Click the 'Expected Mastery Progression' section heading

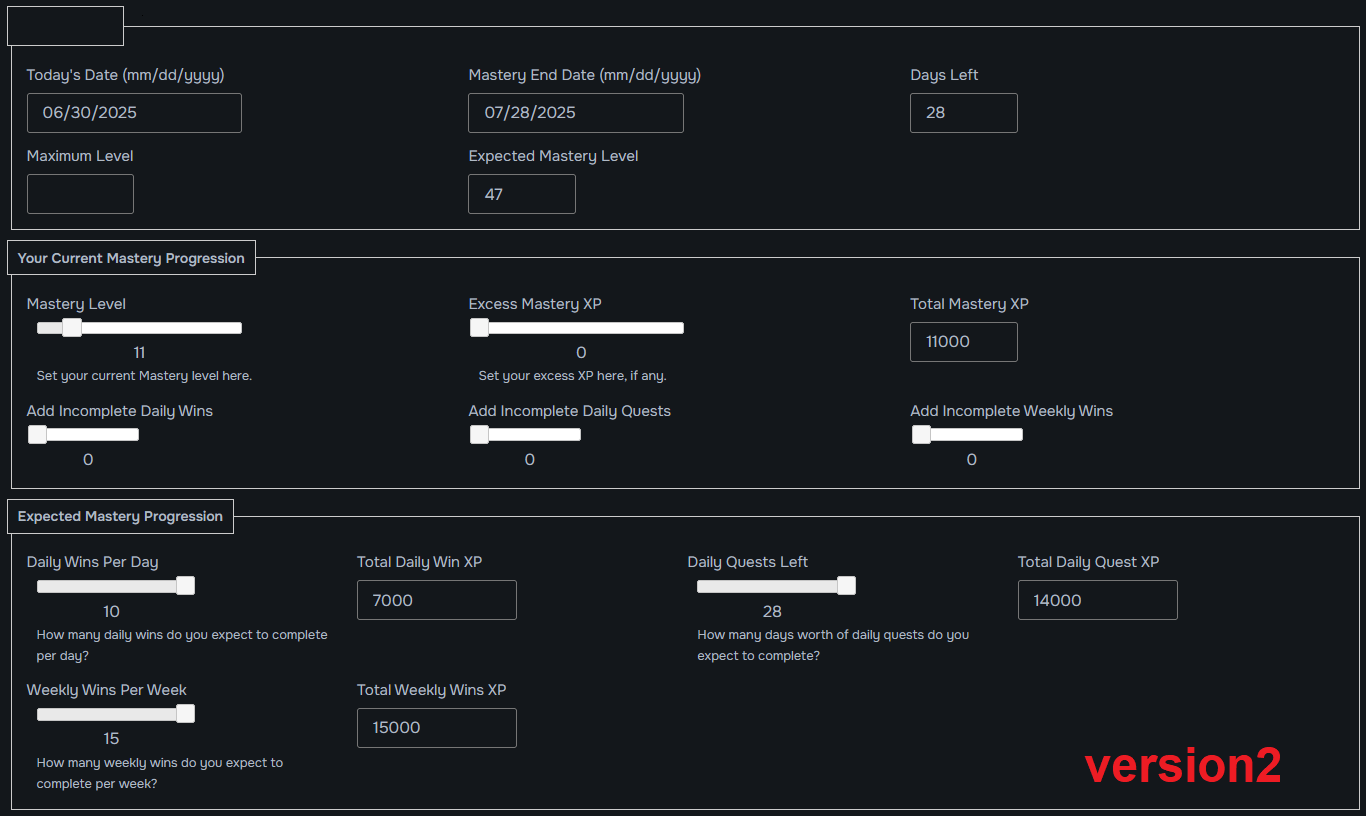(120, 516)
